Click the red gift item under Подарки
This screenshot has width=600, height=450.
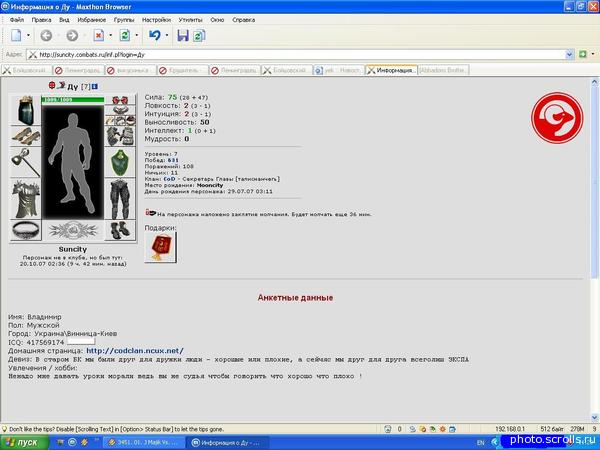[x=160, y=248]
